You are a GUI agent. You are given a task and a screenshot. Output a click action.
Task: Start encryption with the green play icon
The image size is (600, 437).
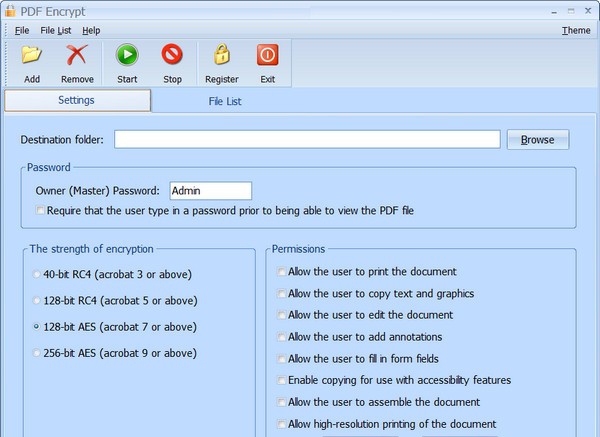click(x=127, y=54)
